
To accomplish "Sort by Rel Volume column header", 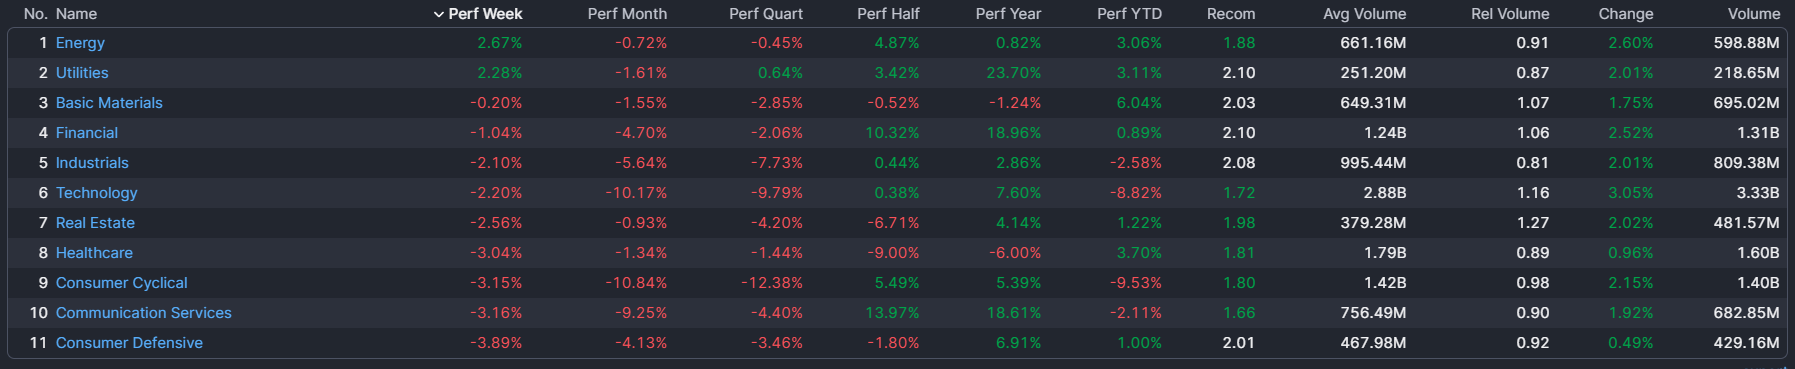I will point(1510,14).
